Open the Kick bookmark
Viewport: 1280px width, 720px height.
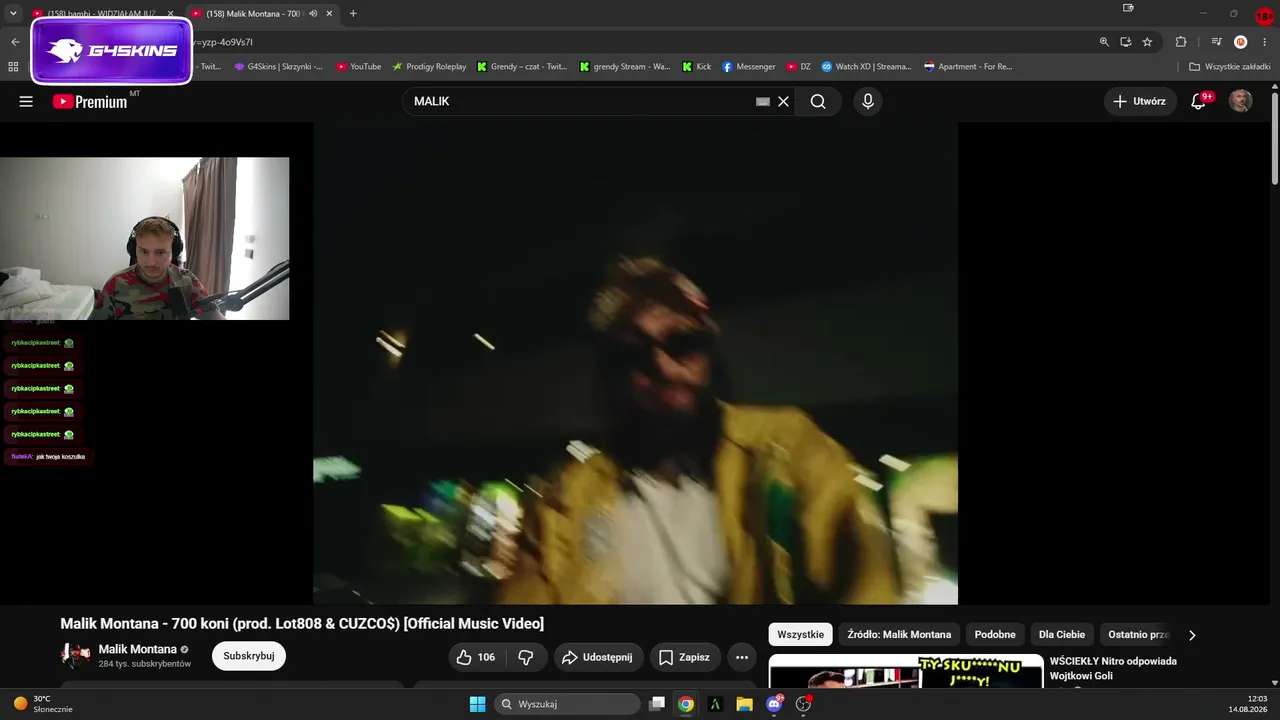697,67
